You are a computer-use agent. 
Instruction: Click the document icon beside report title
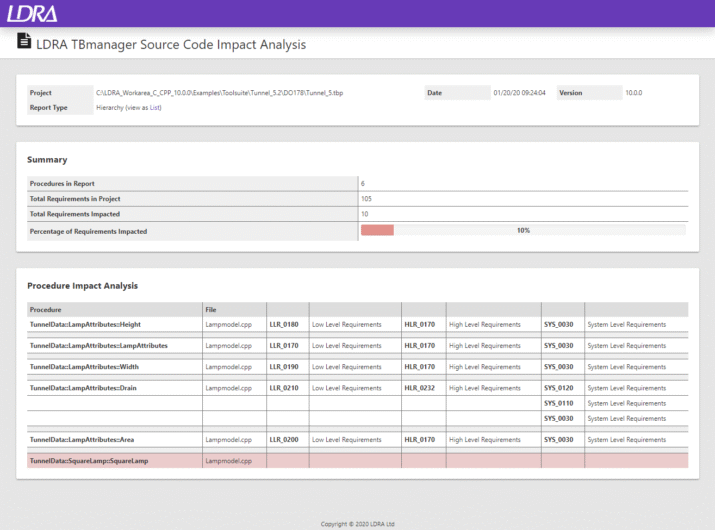24,42
